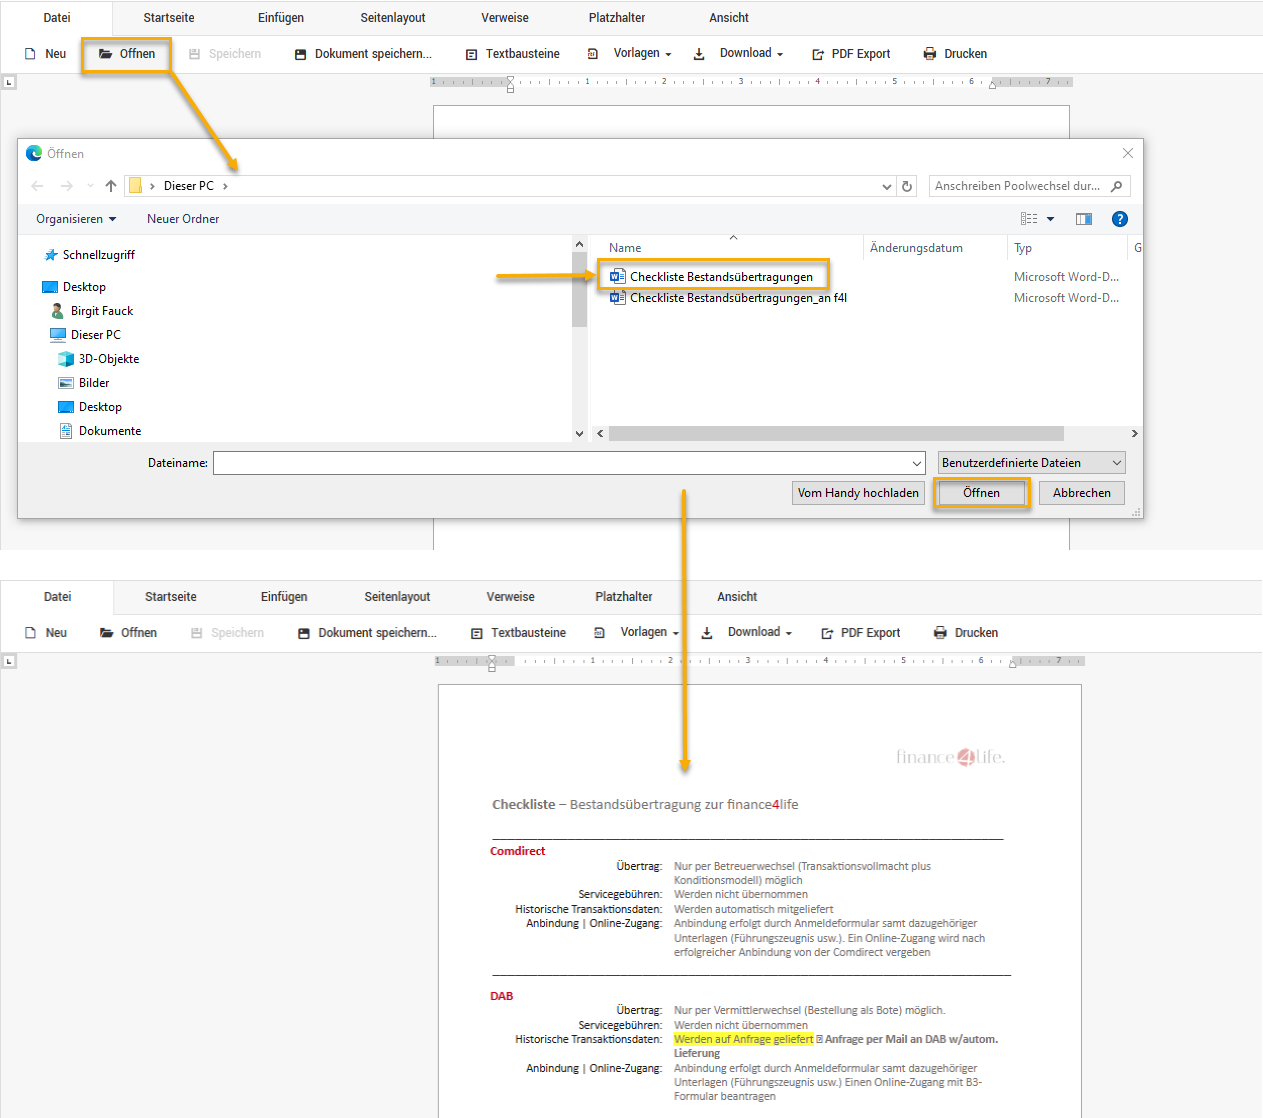Refresh the folder in Öffnen dialog
The image size is (1263, 1118).
(907, 186)
